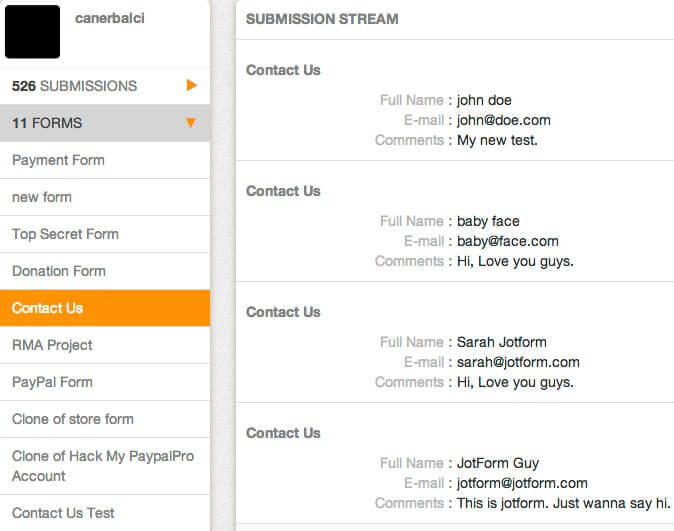Open Top Secret Form
The image size is (674, 531).
65,234
